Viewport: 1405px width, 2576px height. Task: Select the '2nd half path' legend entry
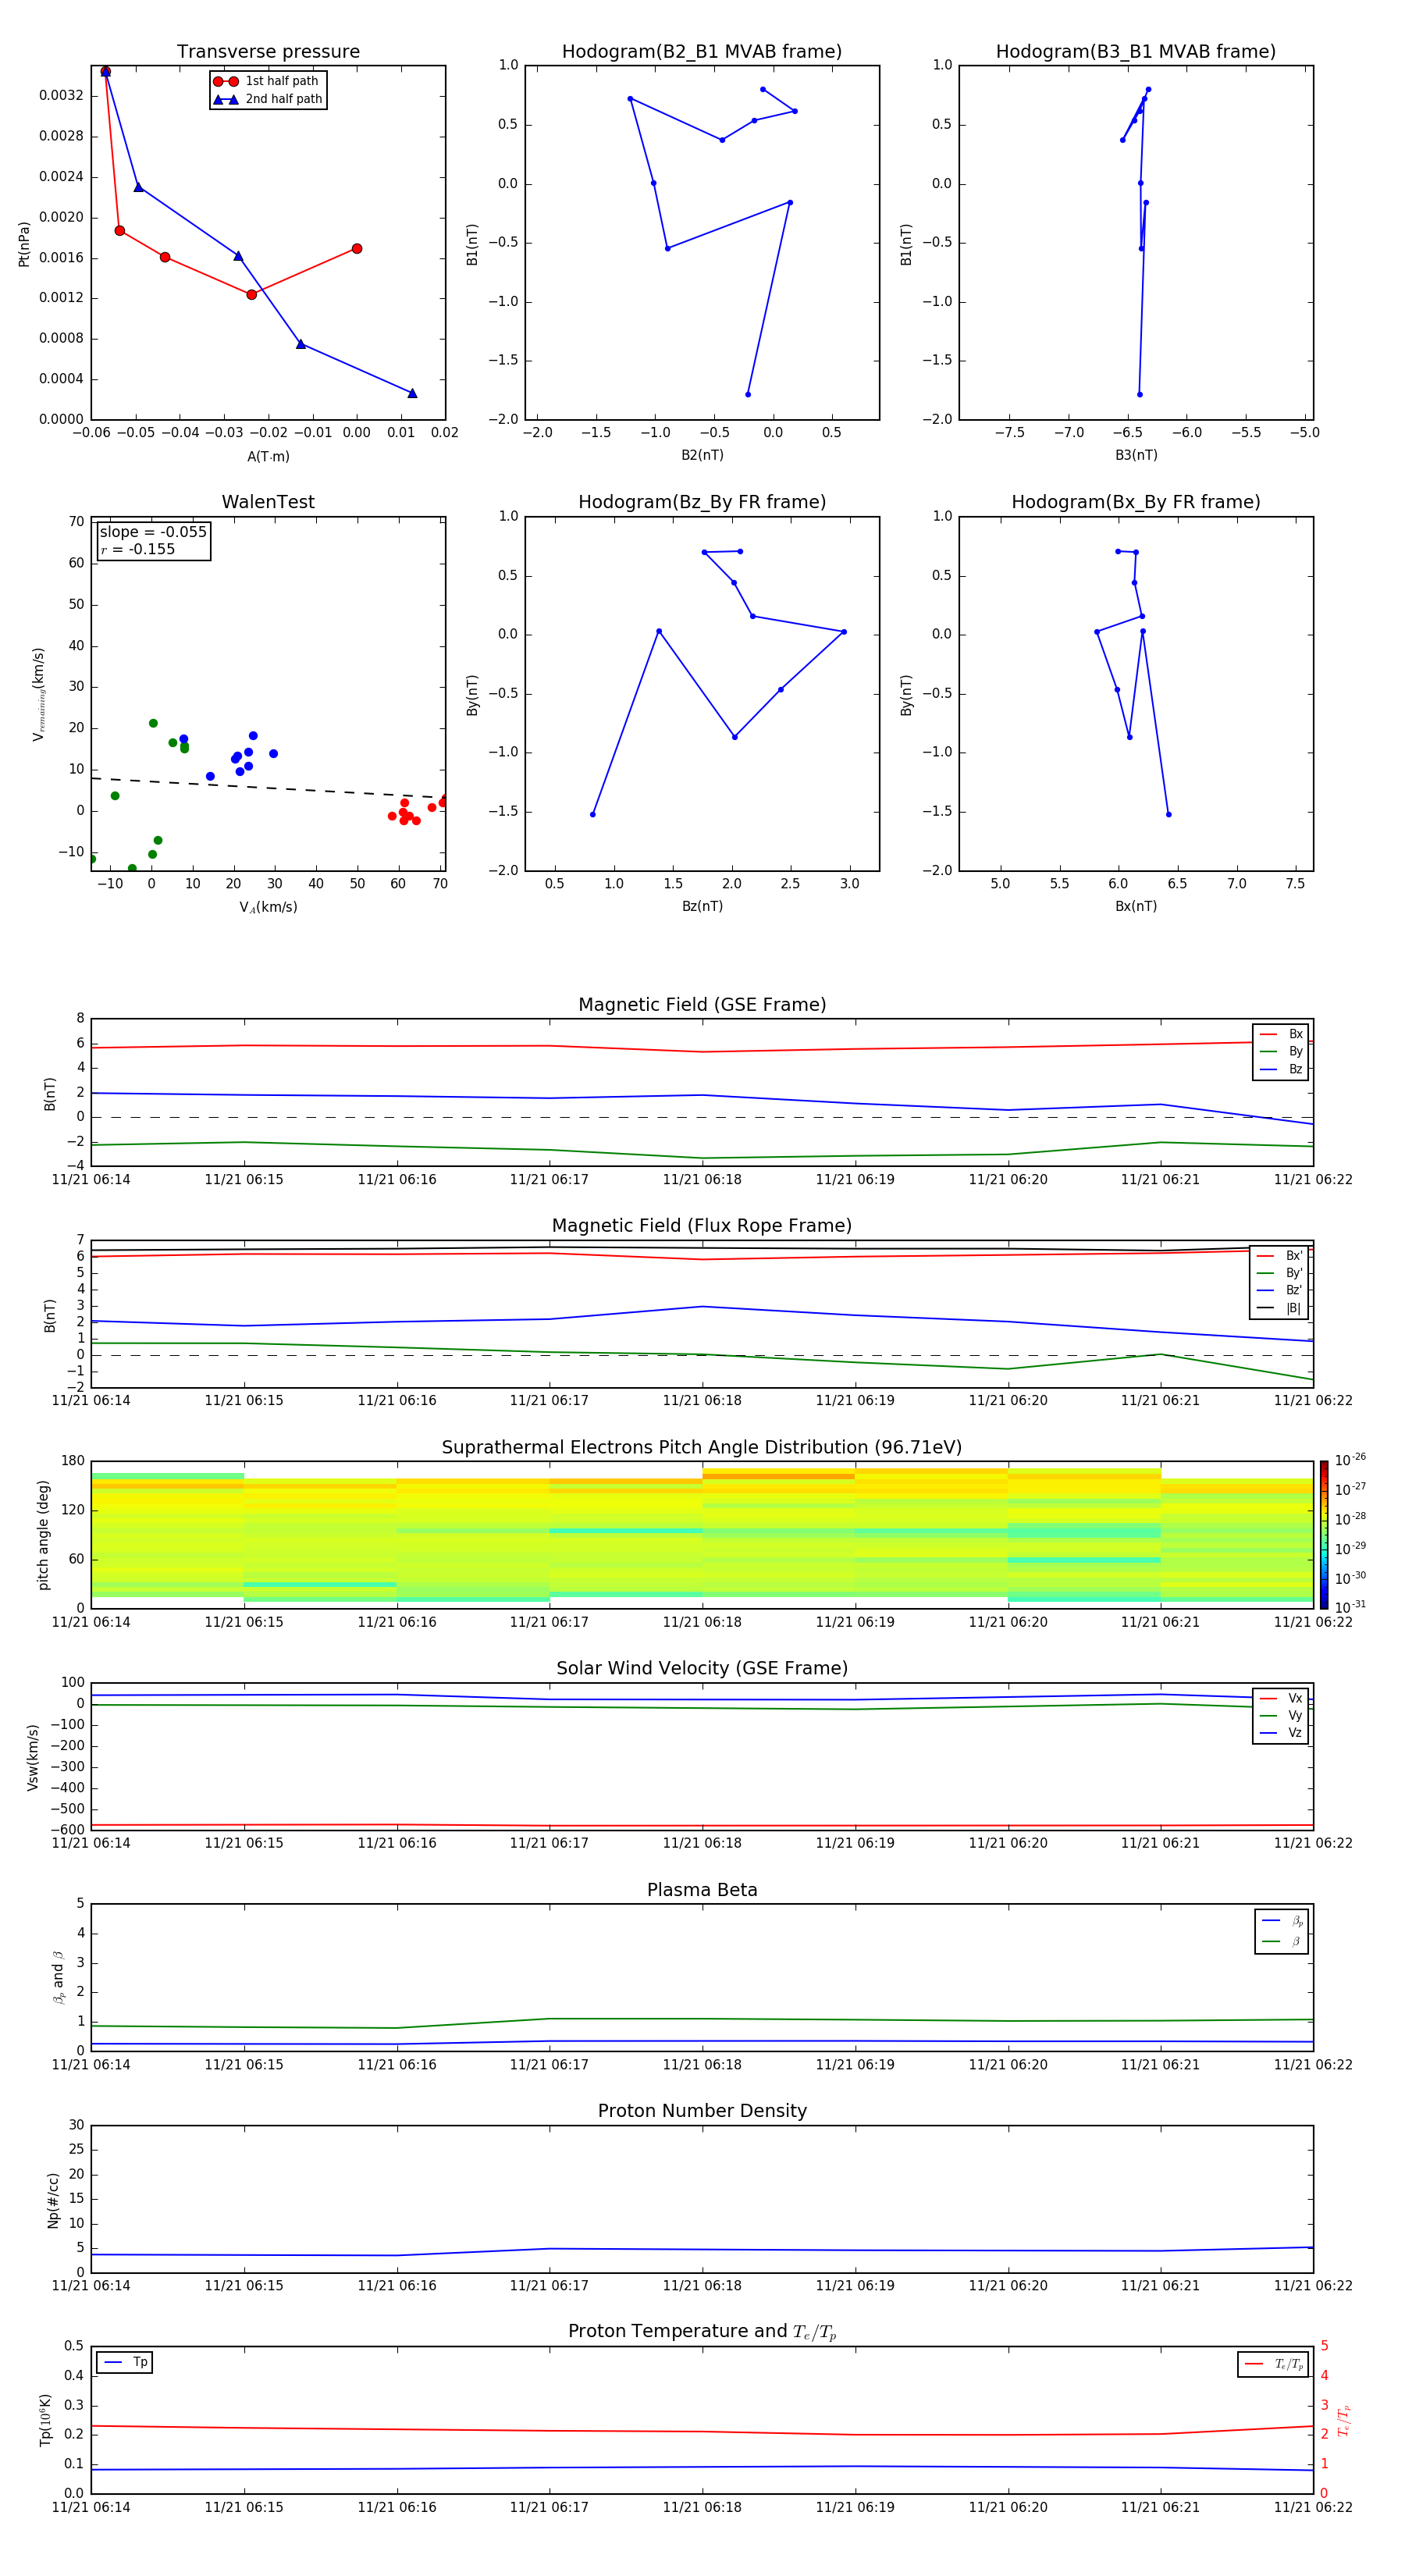coord(268,99)
